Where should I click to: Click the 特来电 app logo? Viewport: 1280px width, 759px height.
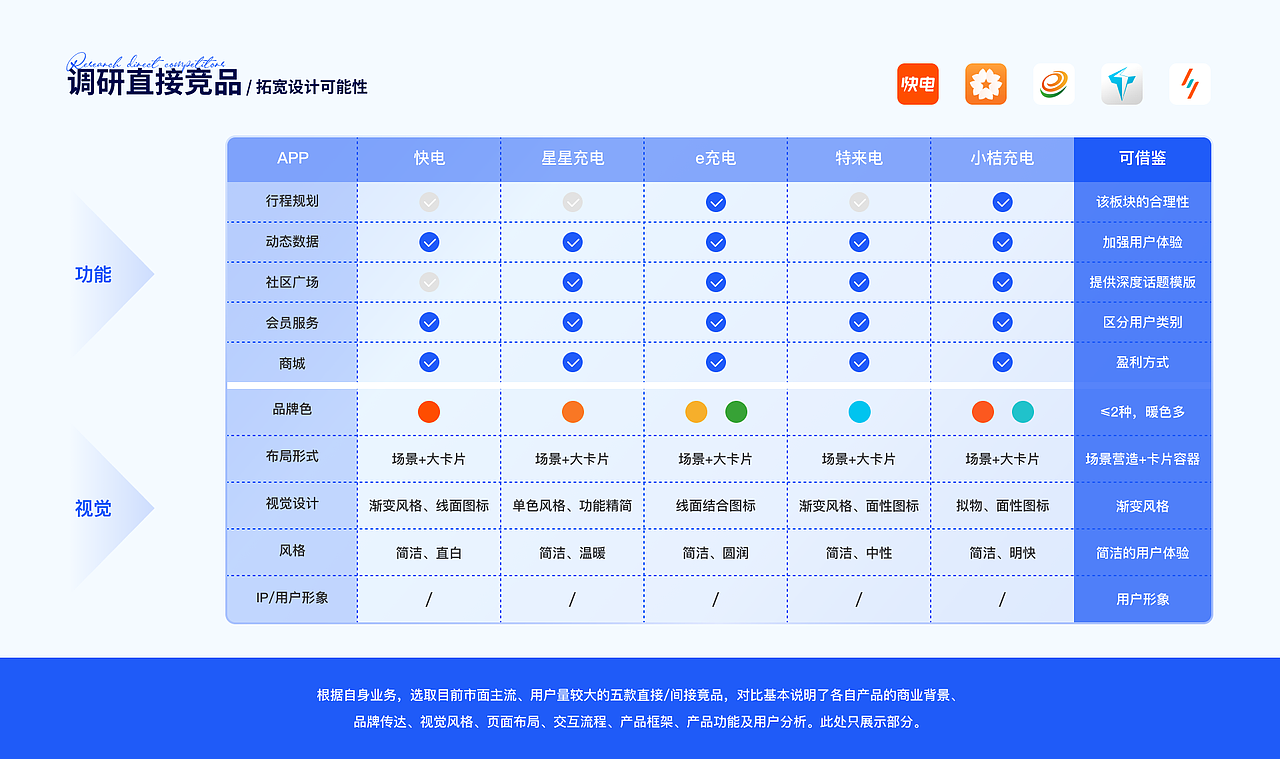tap(1122, 84)
